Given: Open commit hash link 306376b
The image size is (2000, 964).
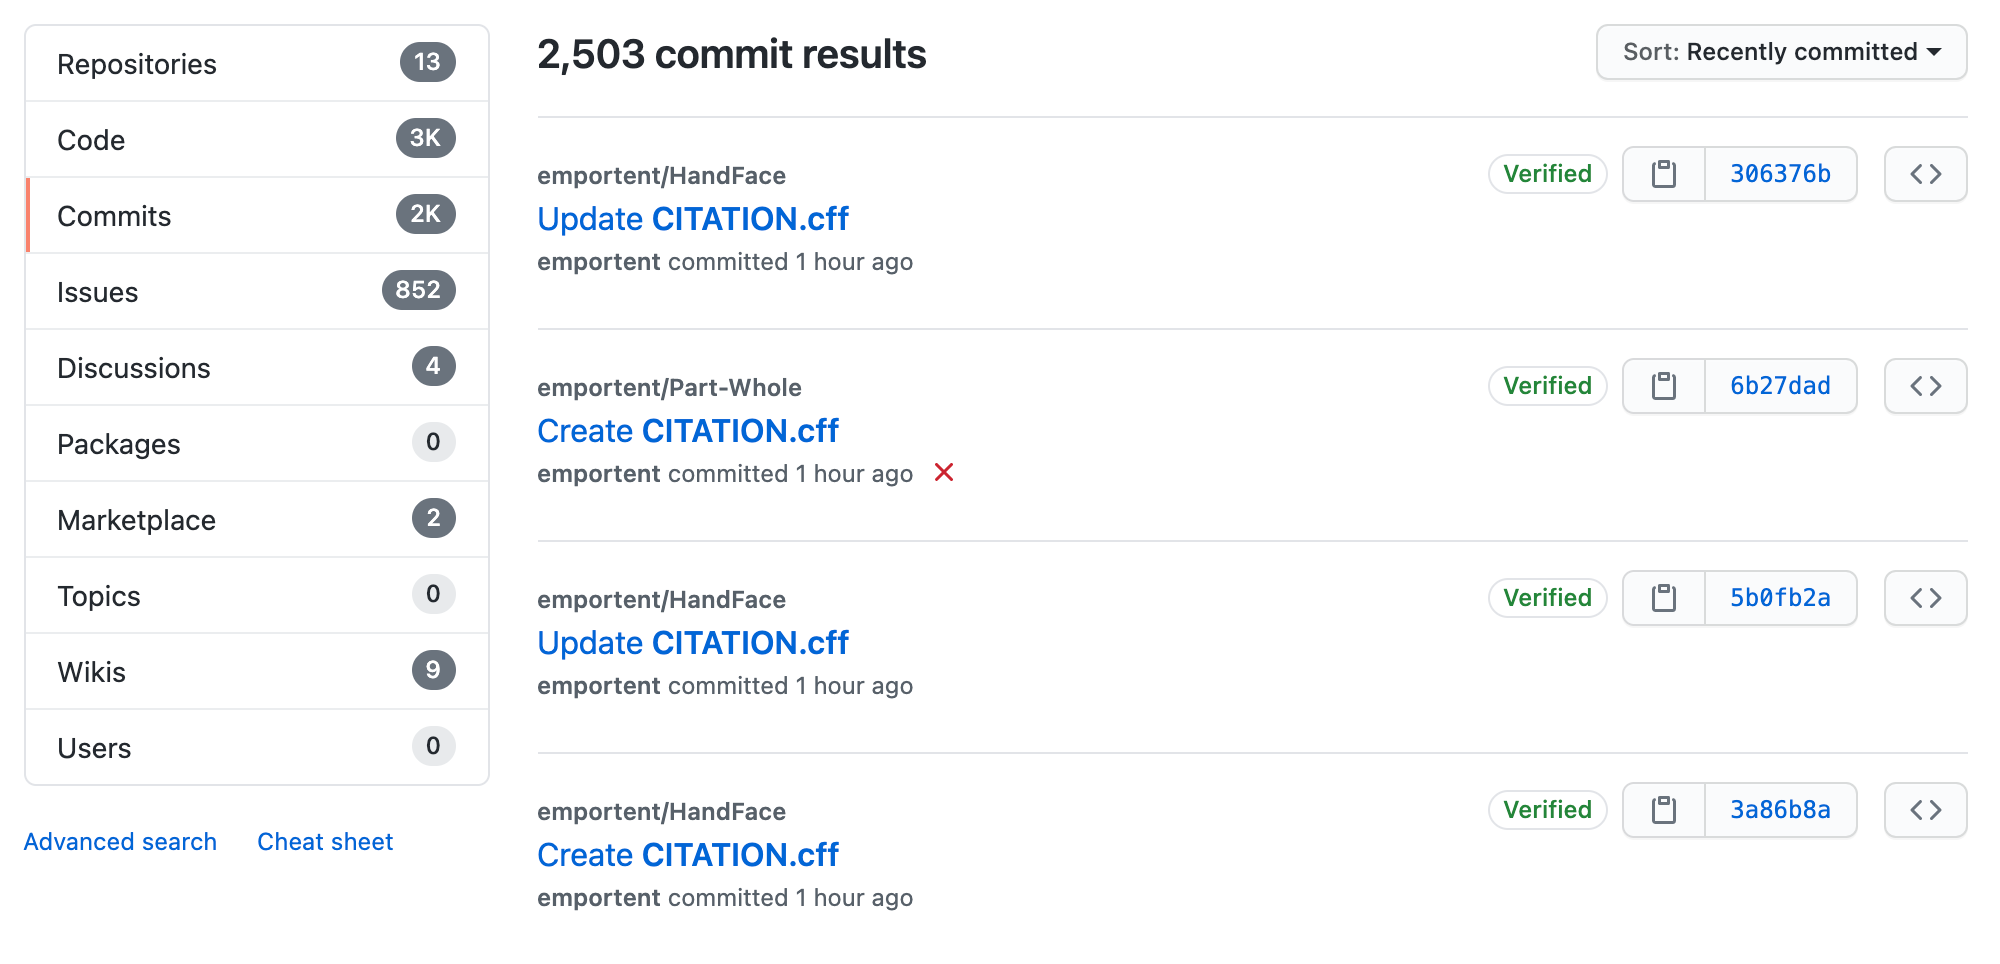Looking at the screenshot, I should pos(1780,174).
